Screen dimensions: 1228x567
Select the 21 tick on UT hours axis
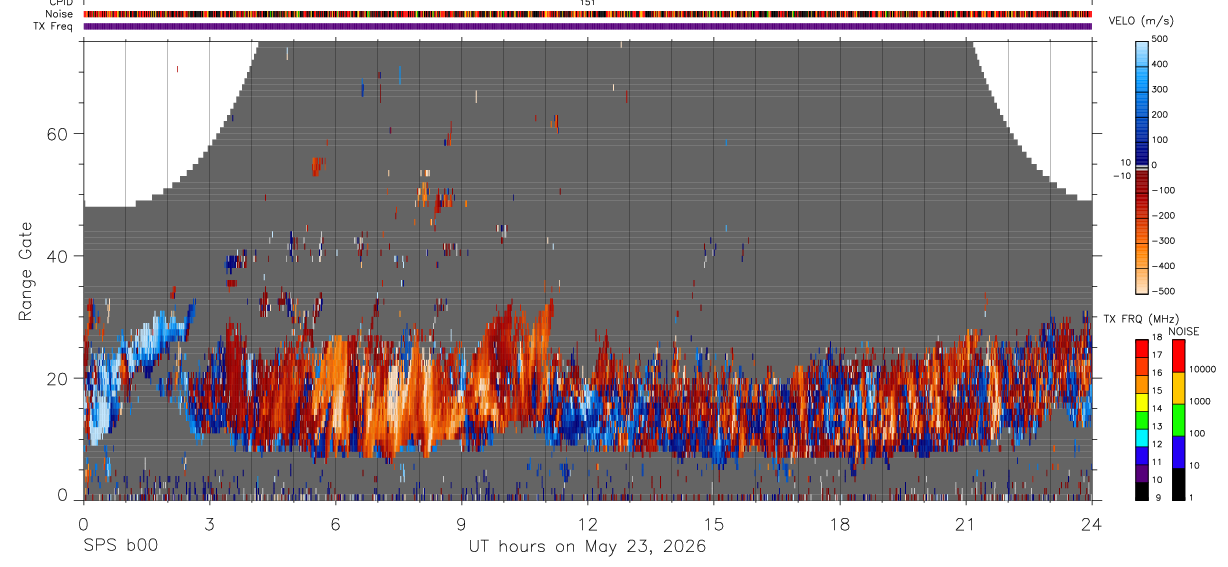965,524
